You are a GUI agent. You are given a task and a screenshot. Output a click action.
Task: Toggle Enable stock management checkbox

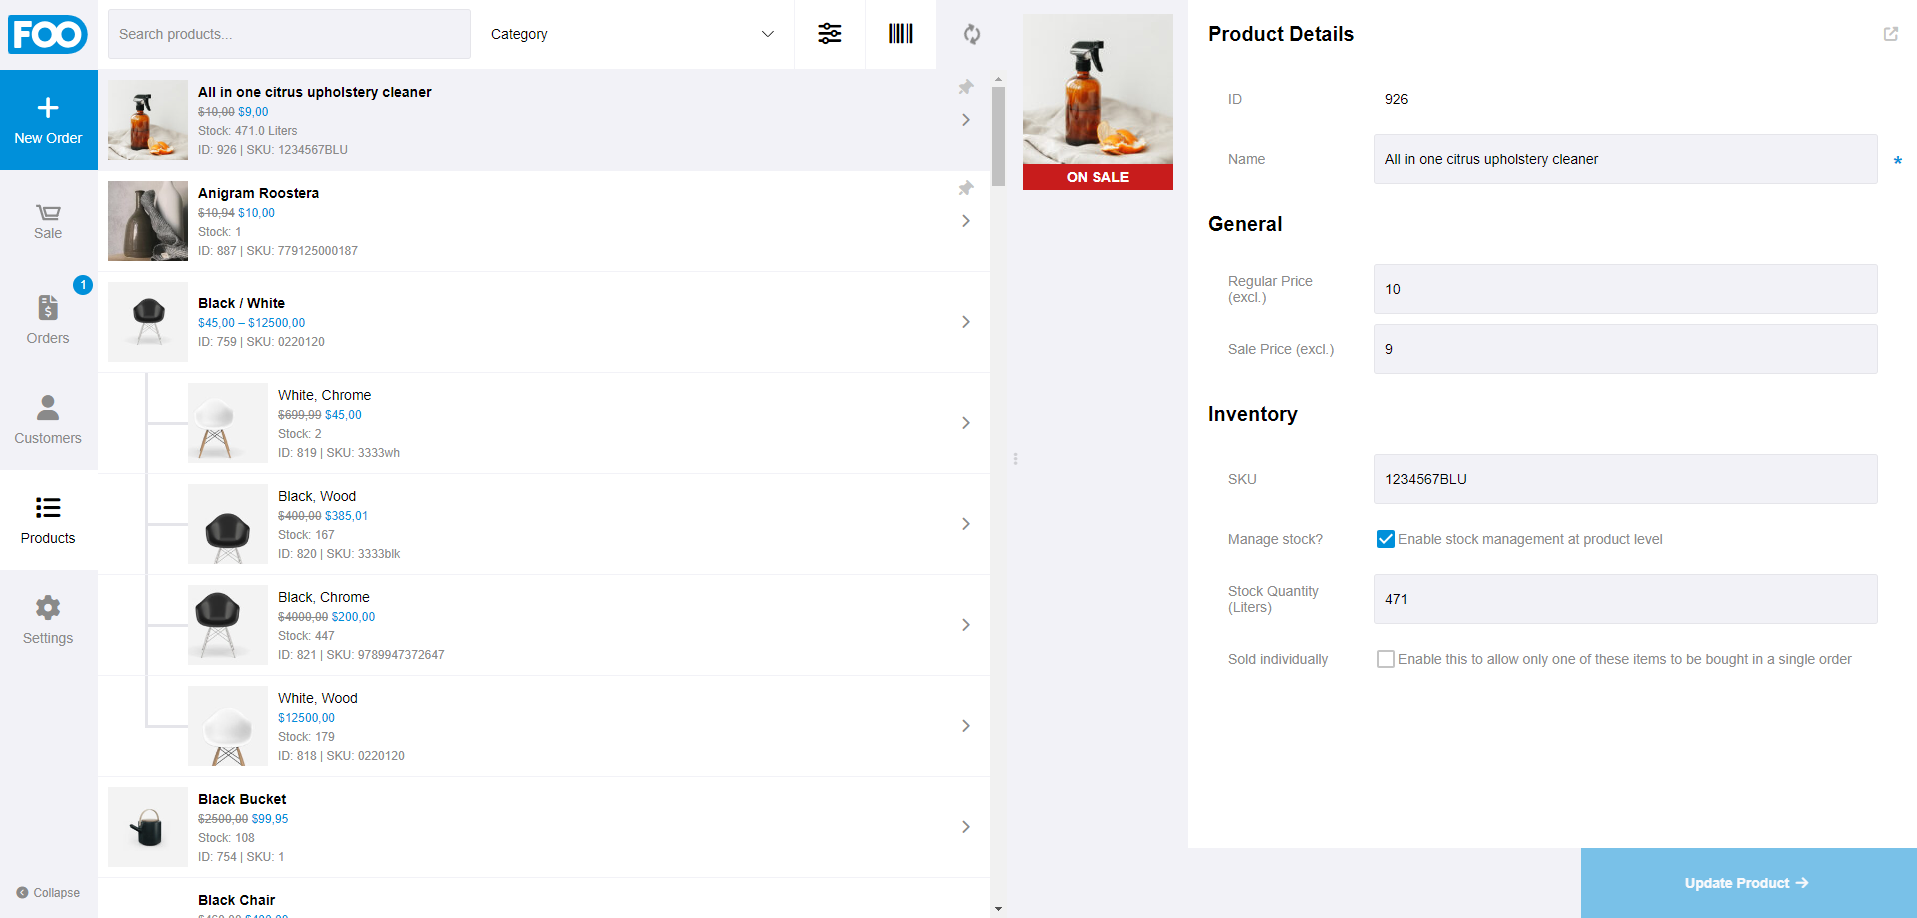pyautogui.click(x=1386, y=539)
